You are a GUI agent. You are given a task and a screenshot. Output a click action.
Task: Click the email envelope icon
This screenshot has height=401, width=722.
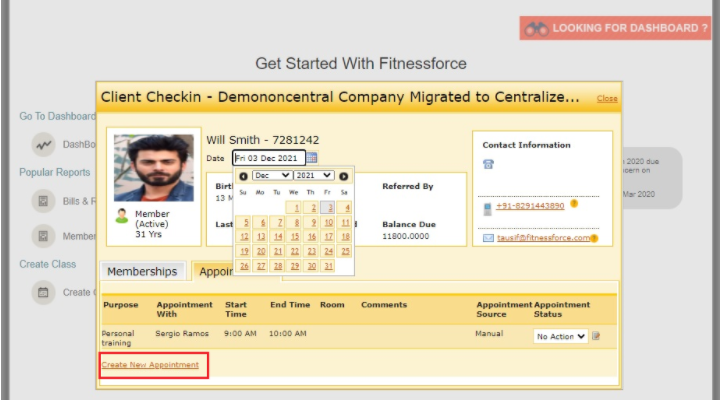point(488,238)
